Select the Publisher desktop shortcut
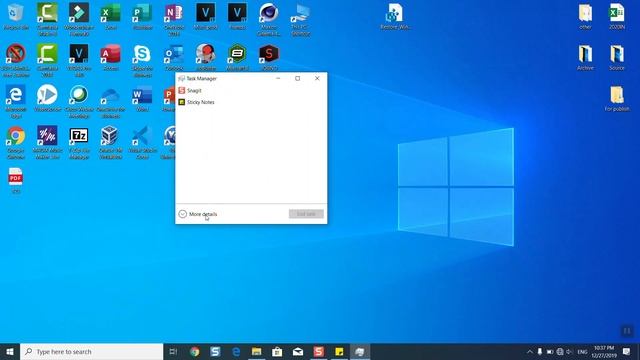This screenshot has width=640, height=360. (x=142, y=17)
